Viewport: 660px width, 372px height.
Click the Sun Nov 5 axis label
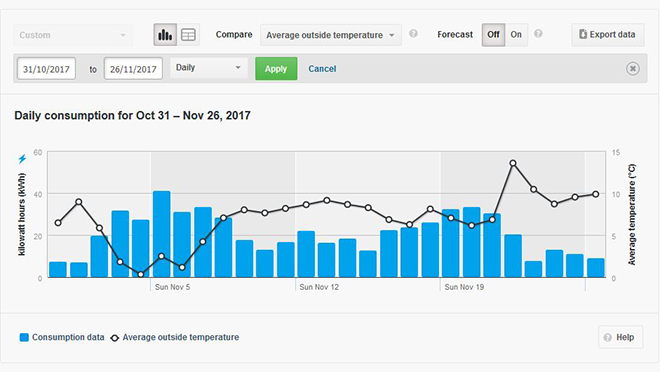click(172, 287)
